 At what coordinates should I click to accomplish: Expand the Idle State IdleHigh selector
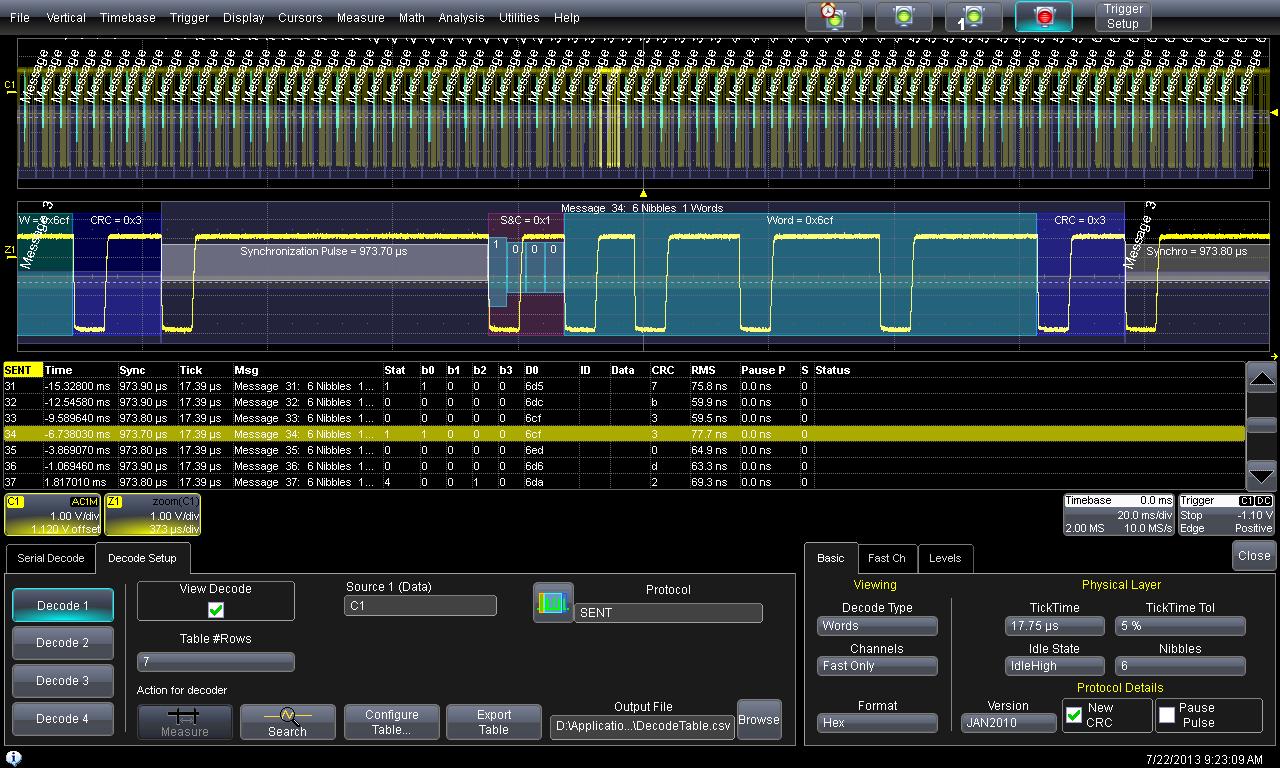(1054, 666)
